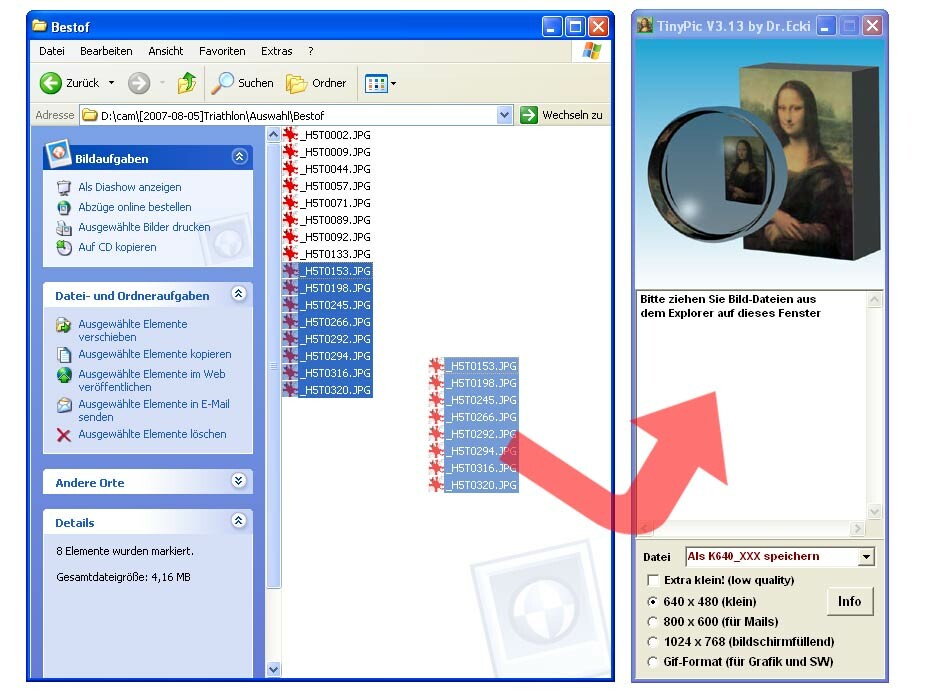Open Suchen search magnifier icon
The width and height of the screenshot is (929, 697).
(x=223, y=83)
